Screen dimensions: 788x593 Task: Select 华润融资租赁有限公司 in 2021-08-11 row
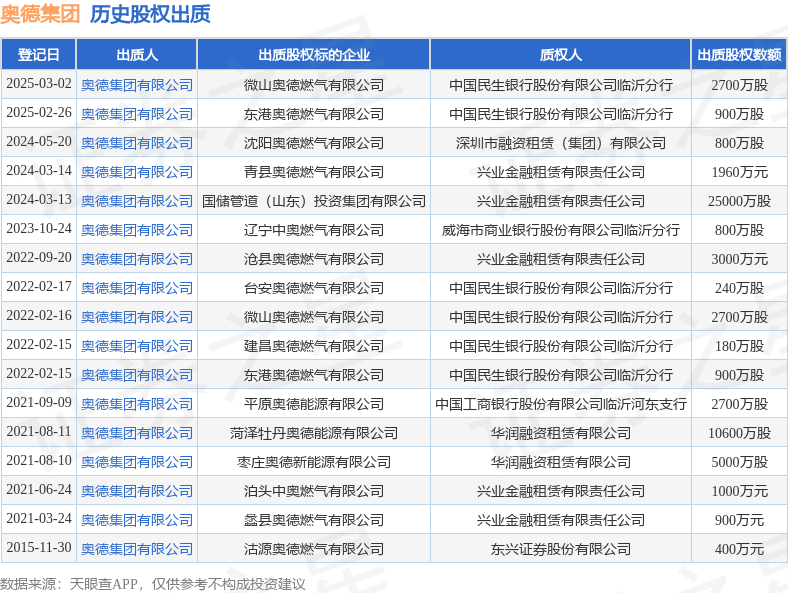coord(561,433)
